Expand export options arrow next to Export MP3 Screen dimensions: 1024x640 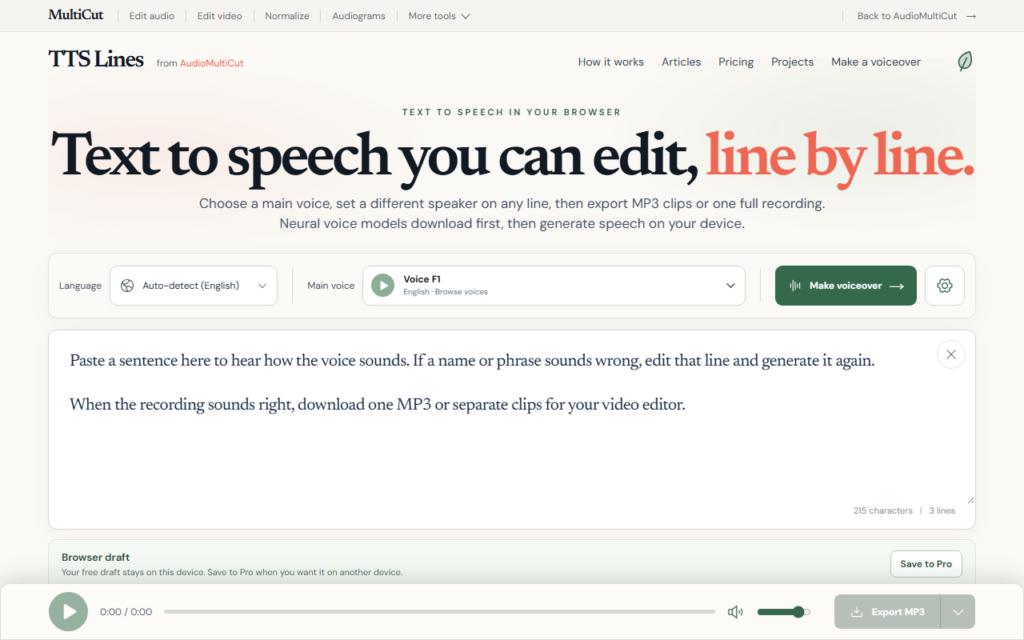pyautogui.click(x=958, y=612)
